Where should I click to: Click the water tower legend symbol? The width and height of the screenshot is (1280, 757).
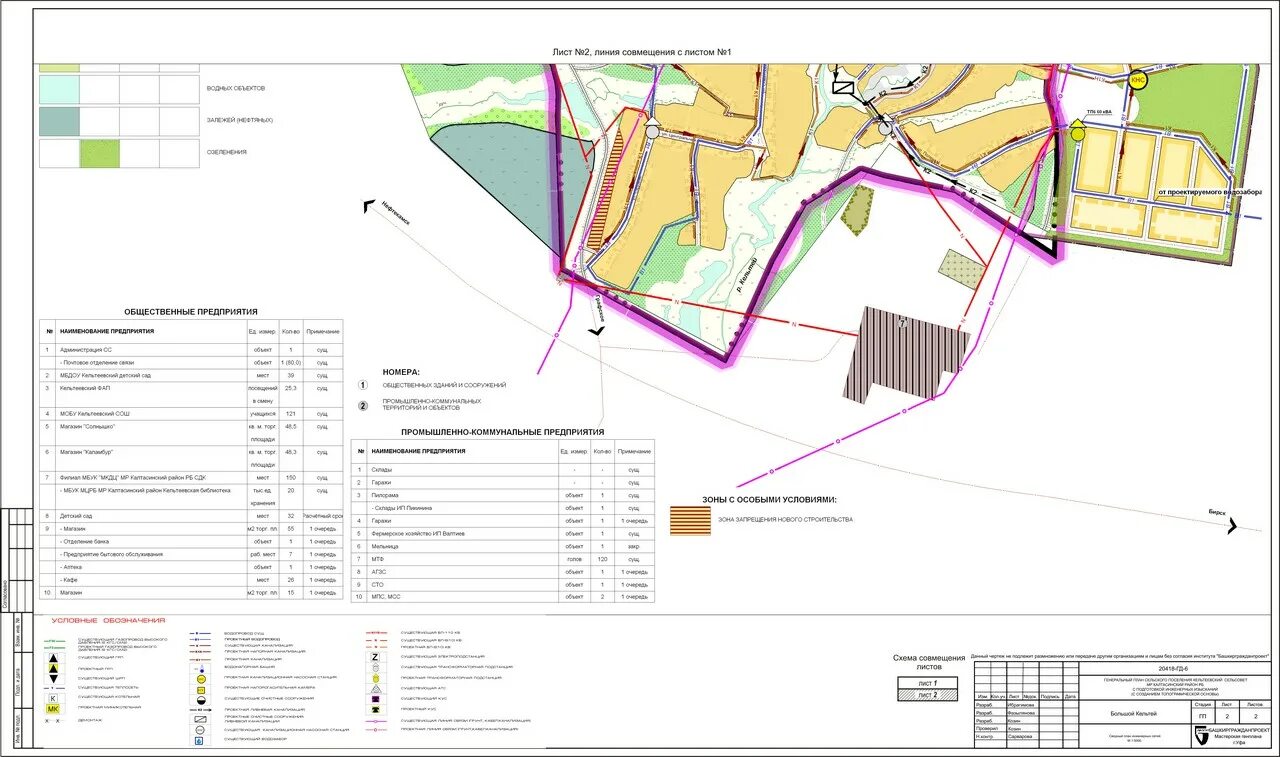click(x=200, y=669)
